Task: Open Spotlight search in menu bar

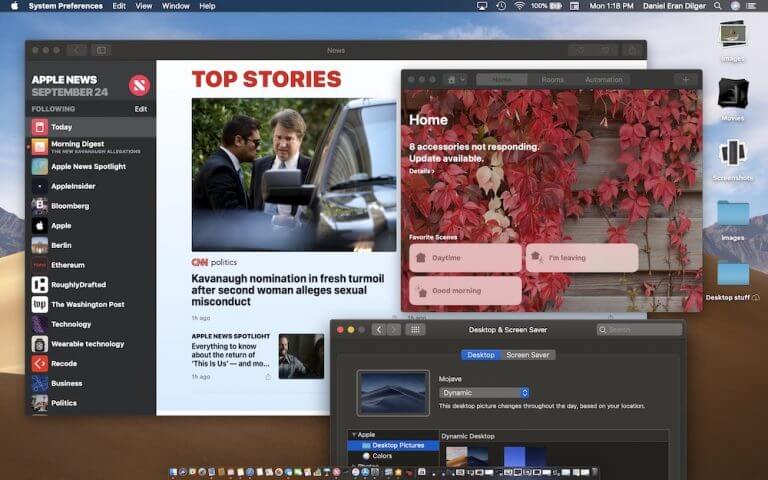Action: pyautogui.click(x=718, y=6)
